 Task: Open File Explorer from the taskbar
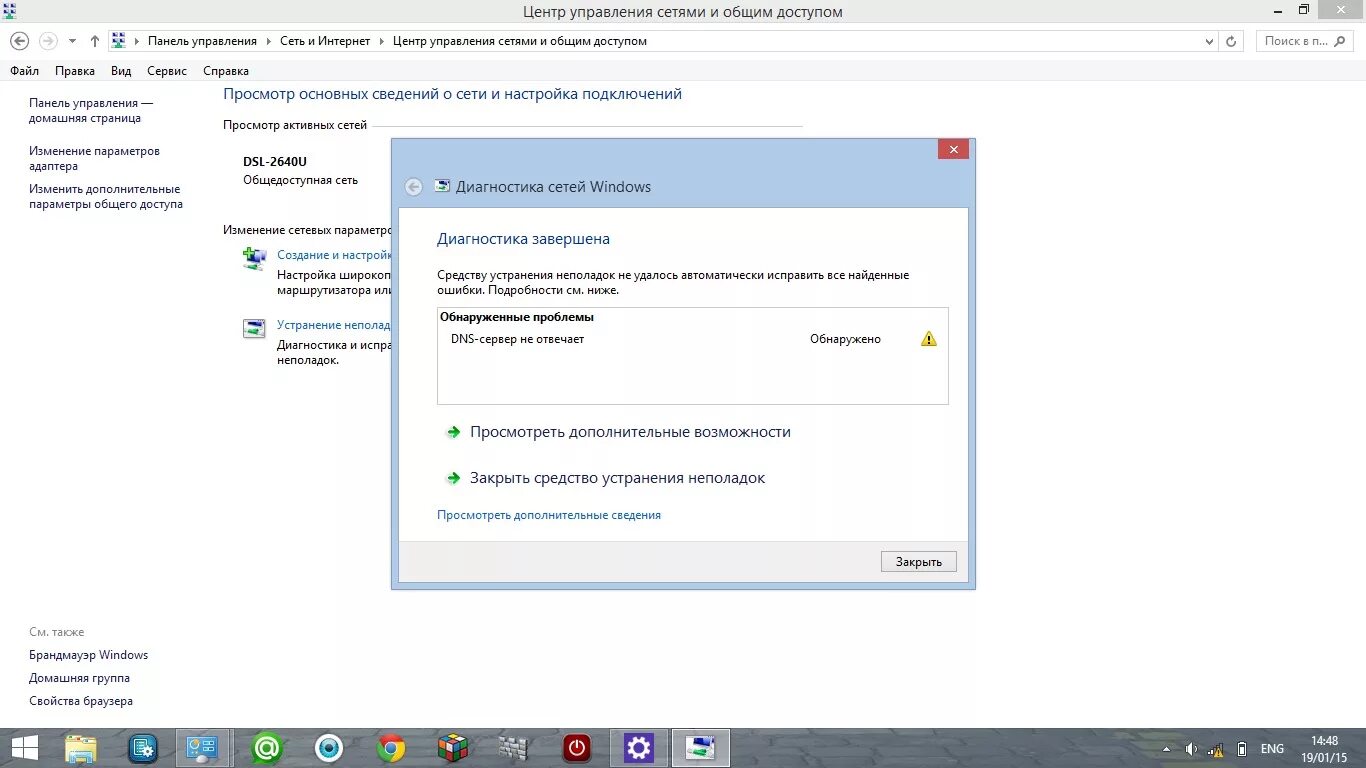tap(81, 748)
